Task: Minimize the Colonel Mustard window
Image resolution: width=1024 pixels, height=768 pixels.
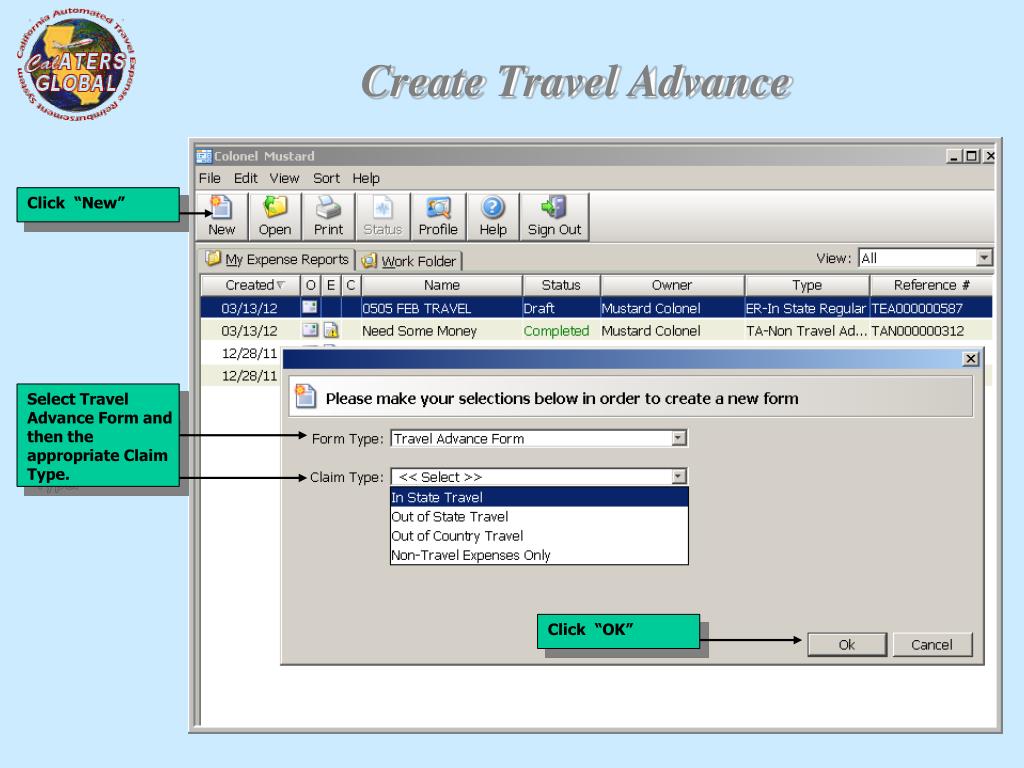Action: tap(954, 156)
